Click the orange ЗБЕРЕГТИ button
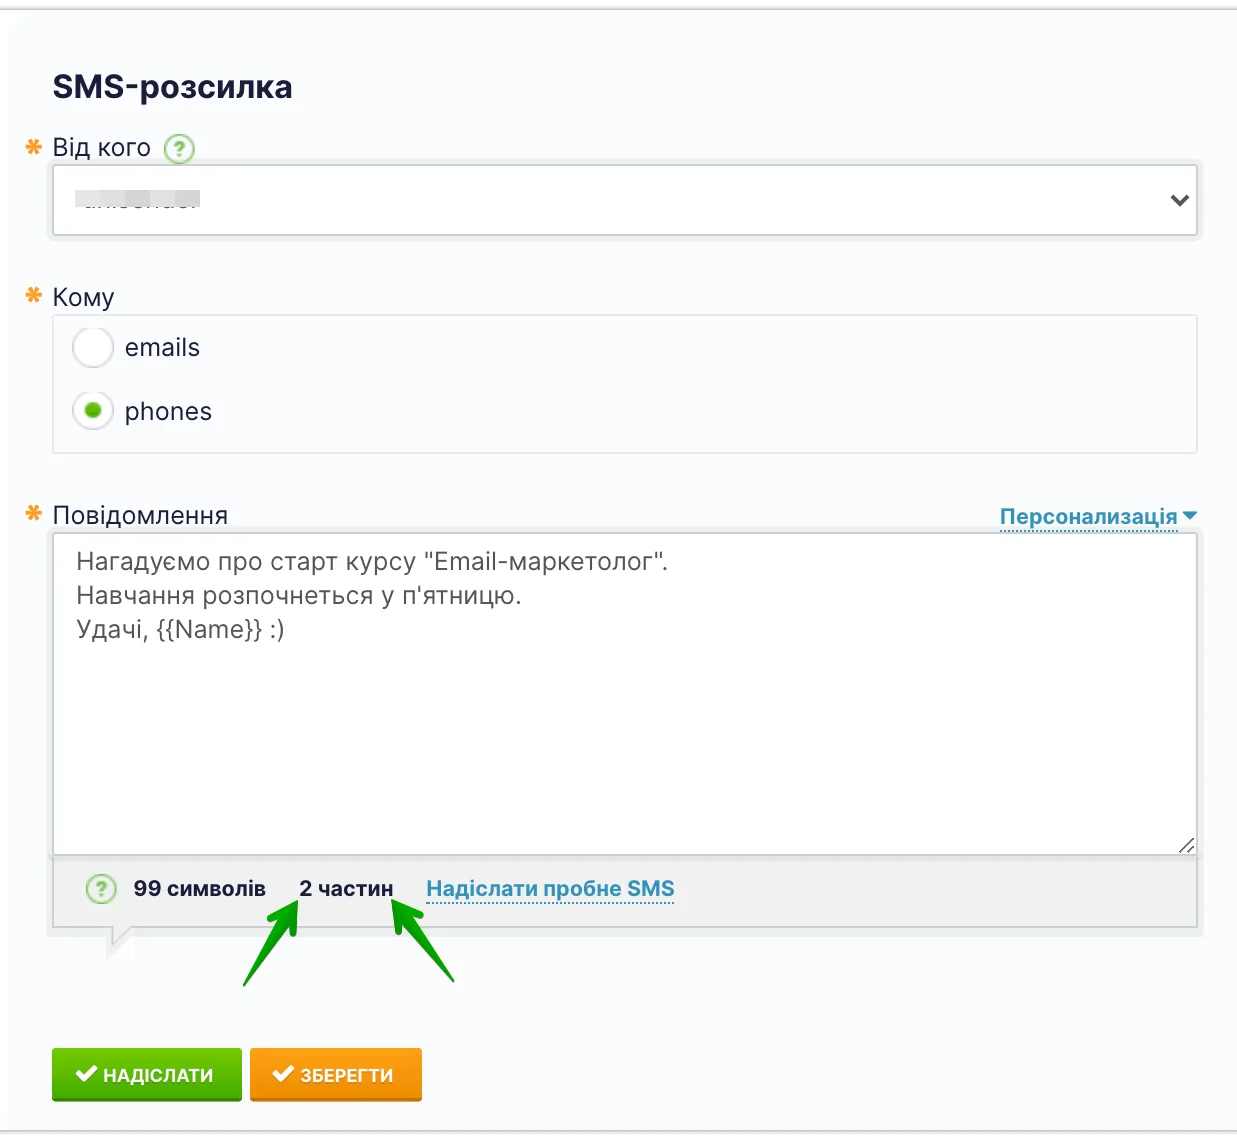This screenshot has height=1140, width=1237. pos(336,1074)
